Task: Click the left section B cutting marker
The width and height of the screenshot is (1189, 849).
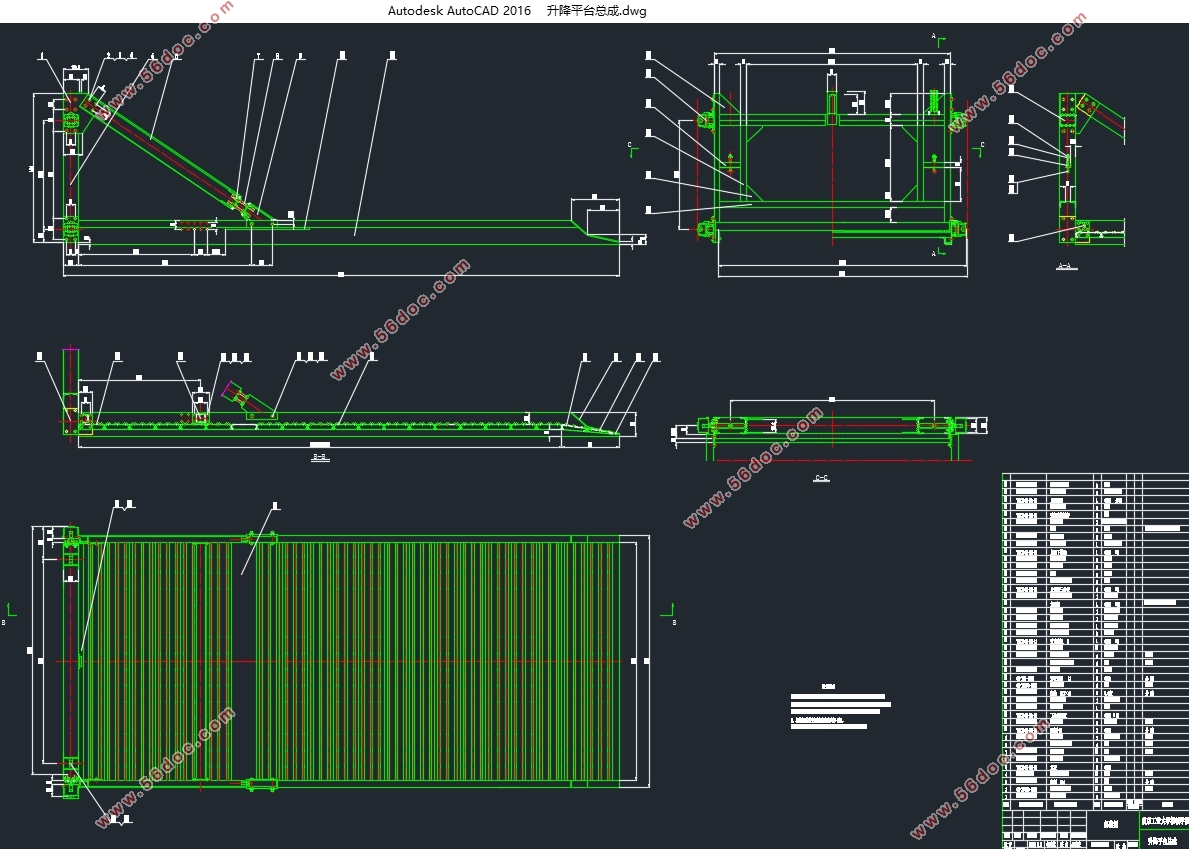Action: coord(10,612)
